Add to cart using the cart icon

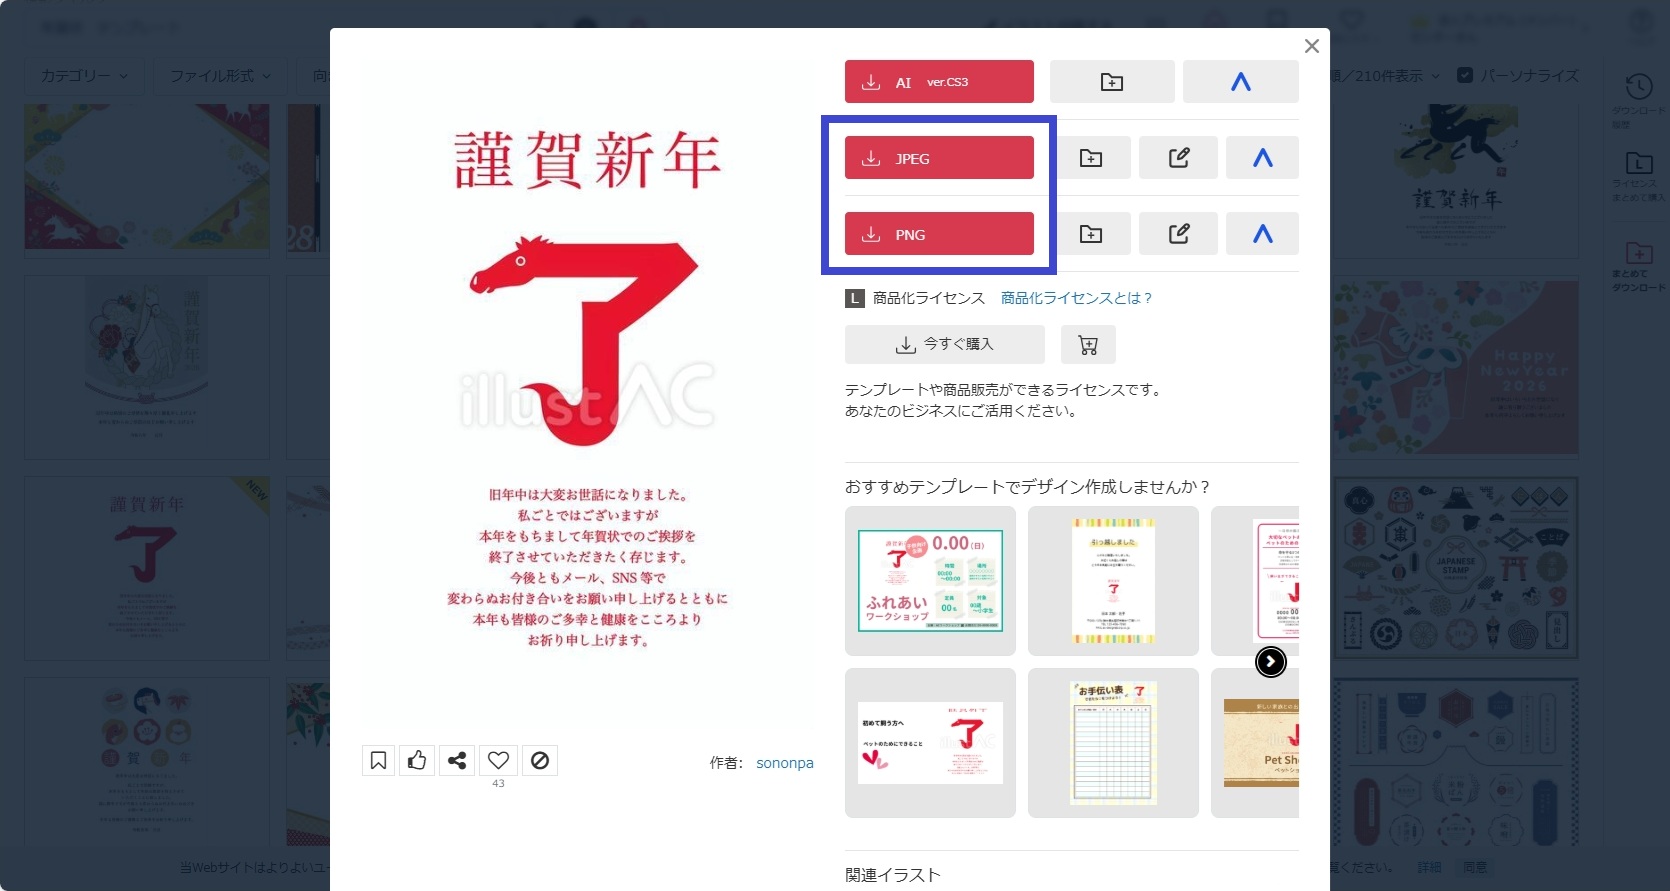tap(1088, 345)
